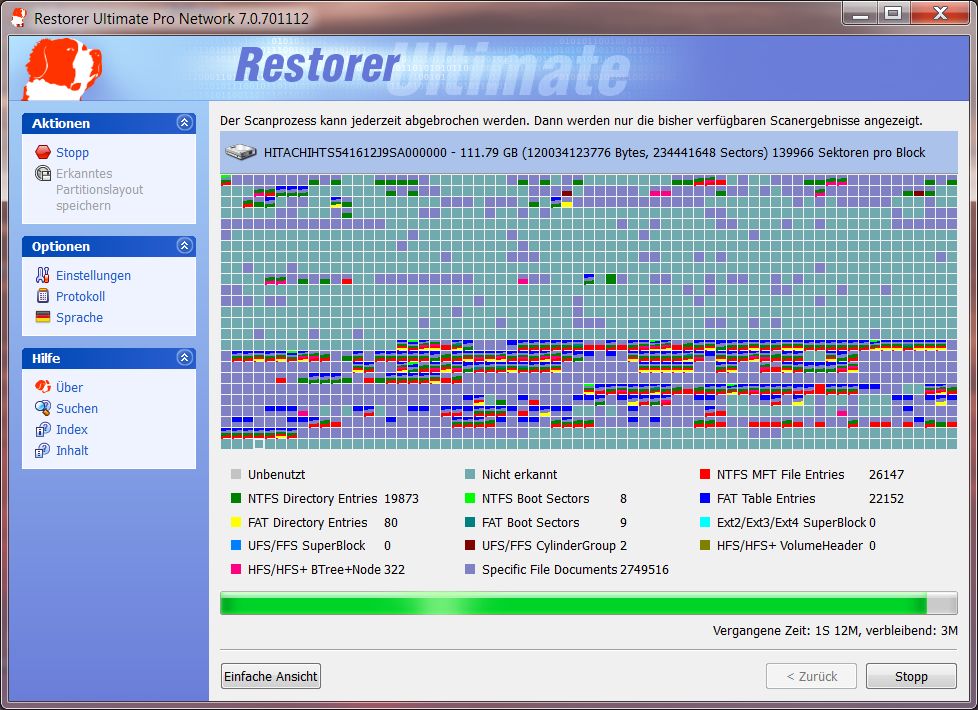This screenshot has height=710, width=978.
Task: Click the FAT Boot Sectors dark teal swatch
Action: 470,522
